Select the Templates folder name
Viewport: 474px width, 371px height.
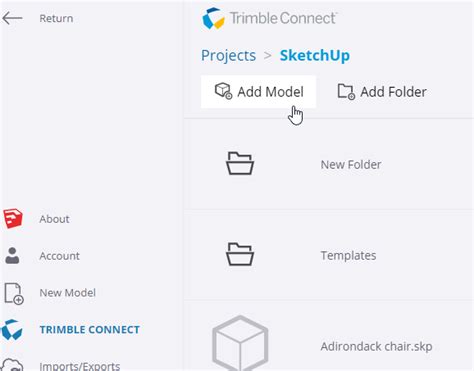(348, 256)
